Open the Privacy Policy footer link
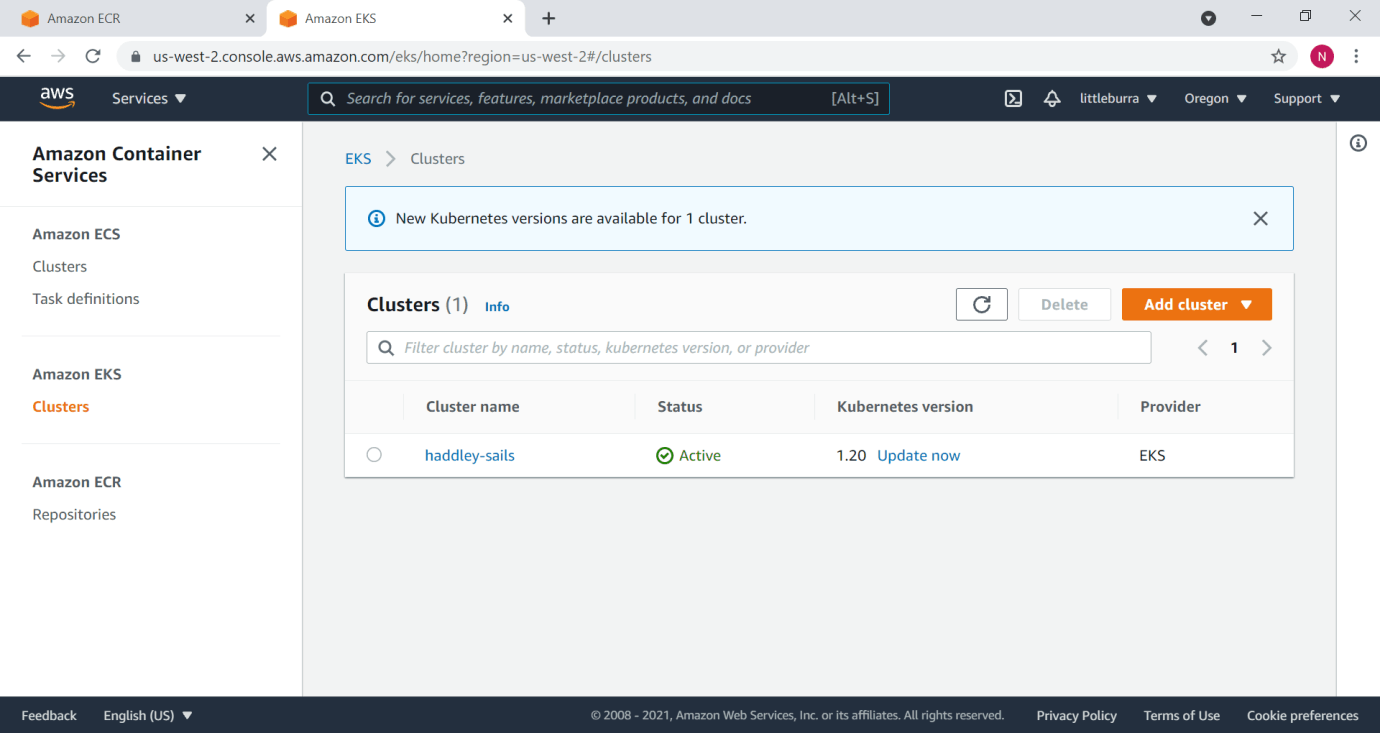 tap(1077, 715)
